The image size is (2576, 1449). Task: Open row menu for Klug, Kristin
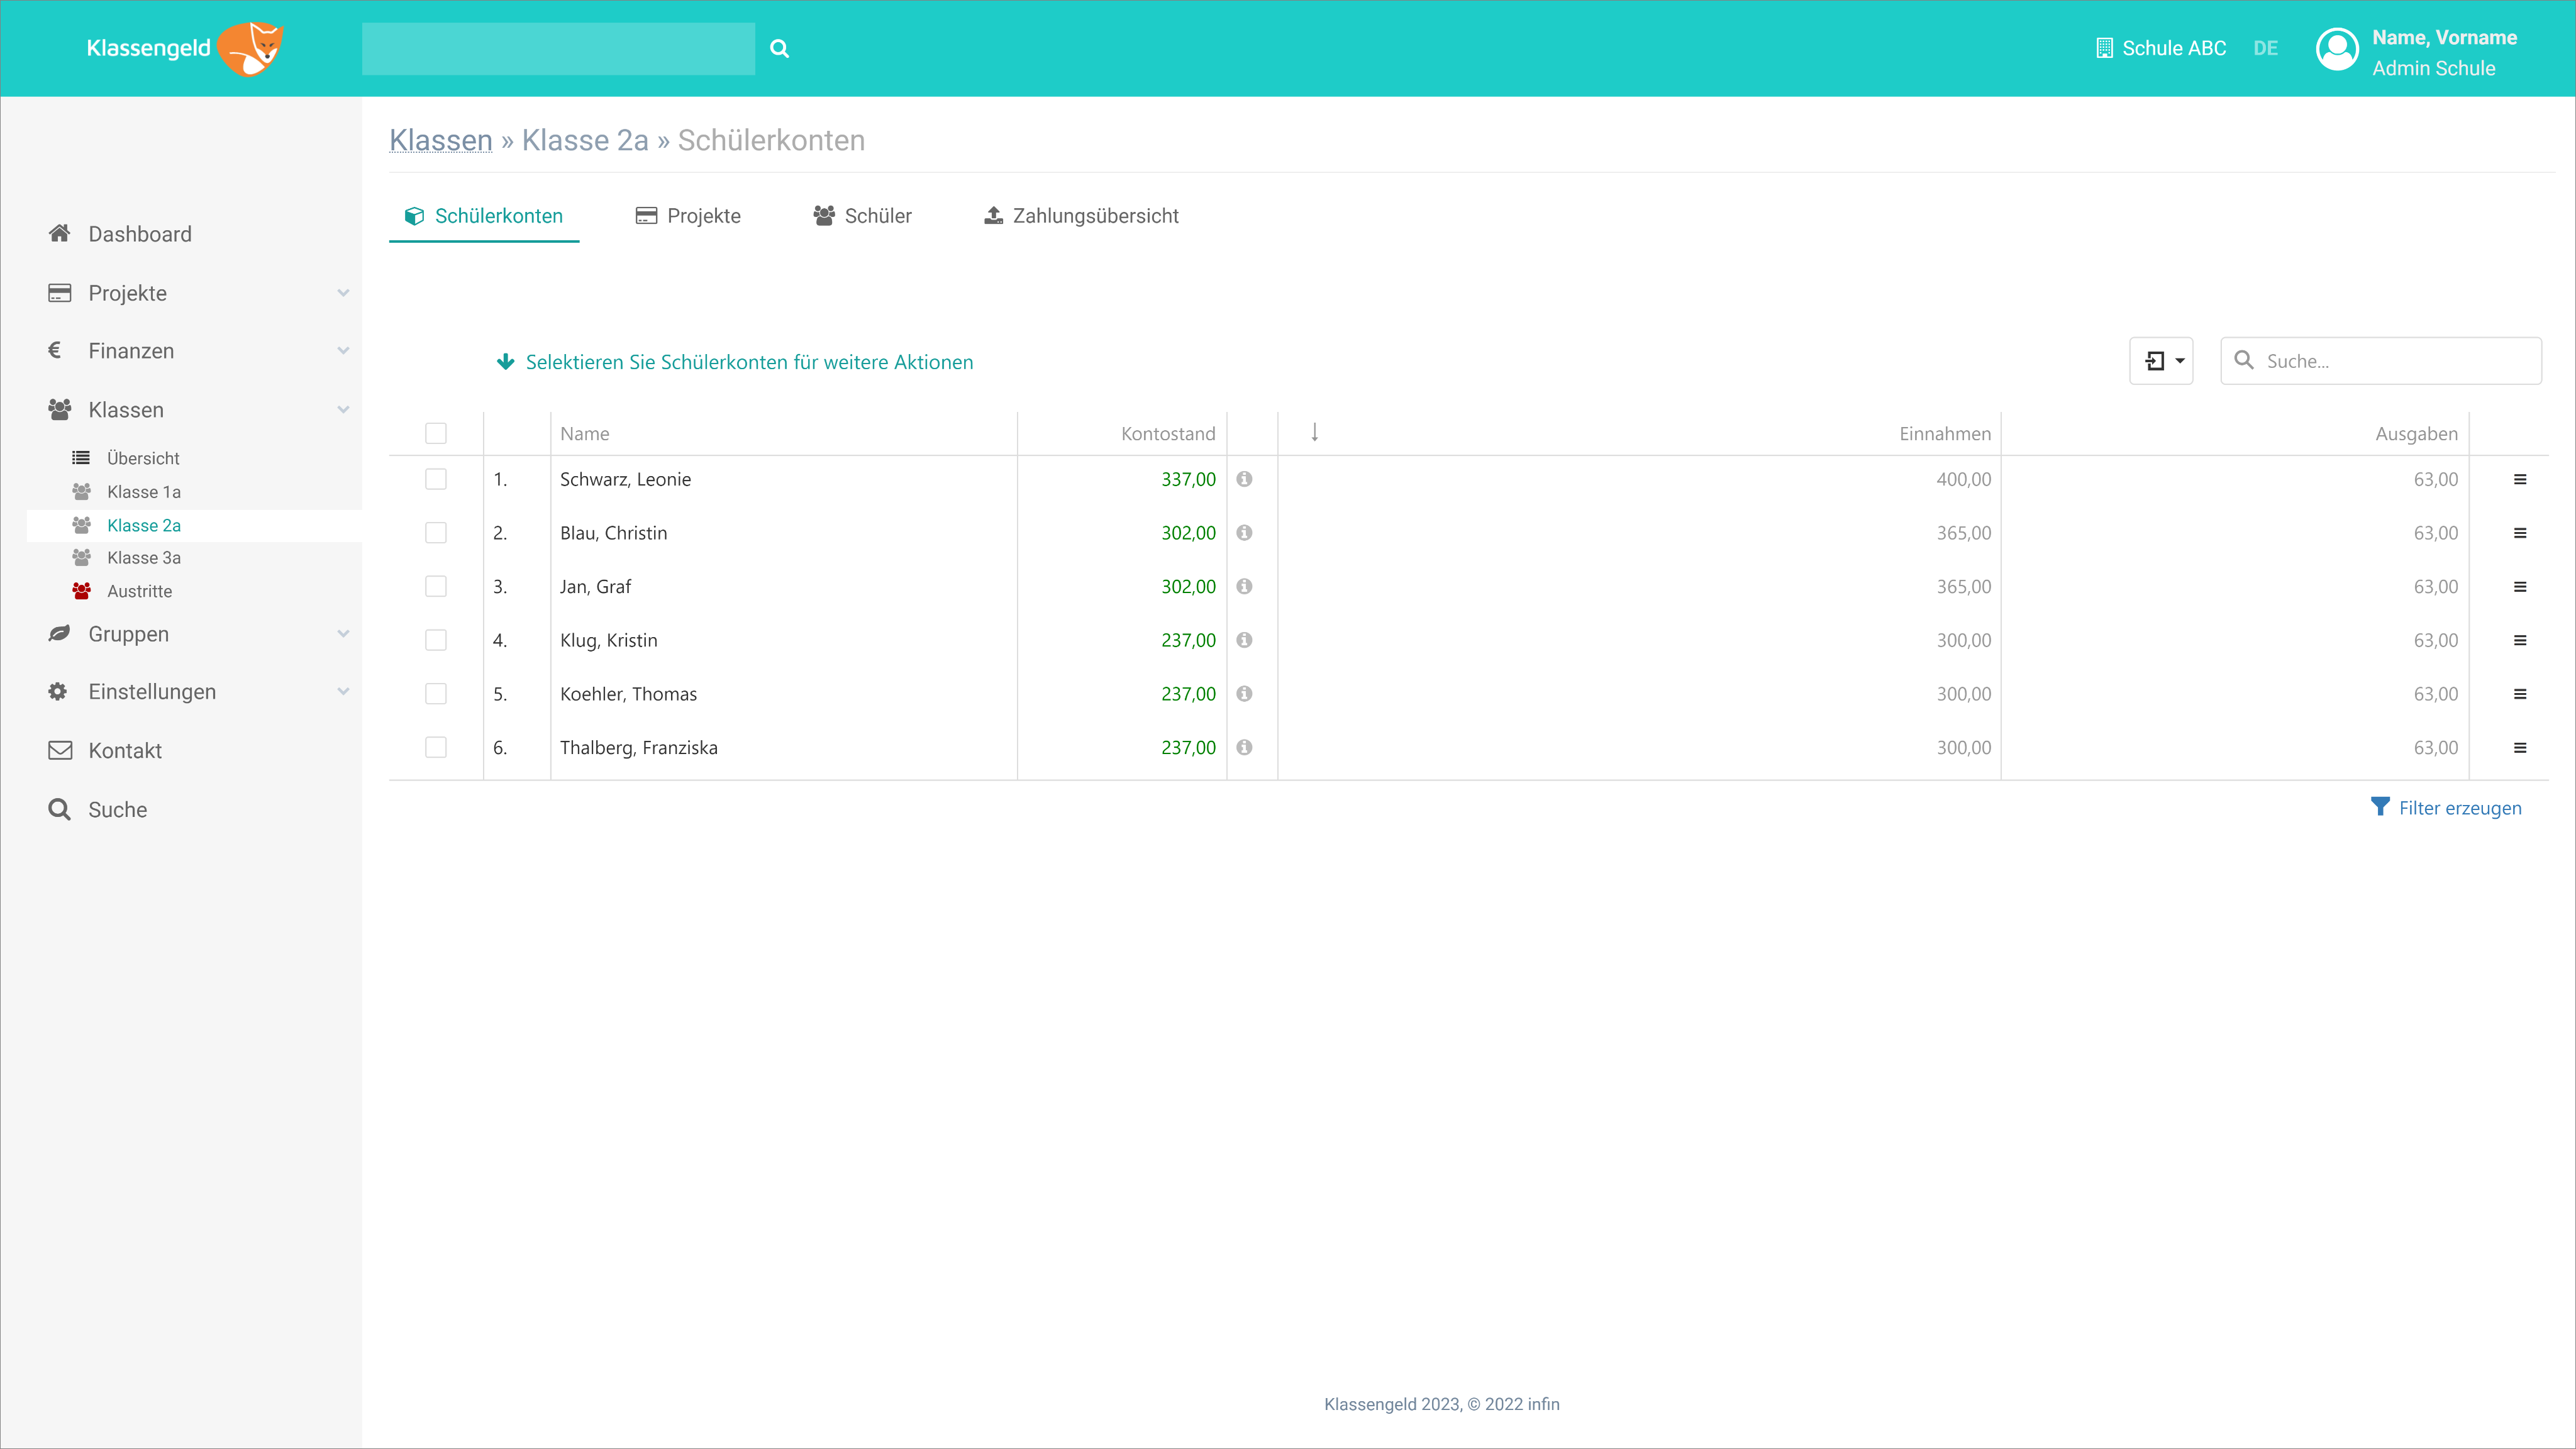click(x=2520, y=641)
